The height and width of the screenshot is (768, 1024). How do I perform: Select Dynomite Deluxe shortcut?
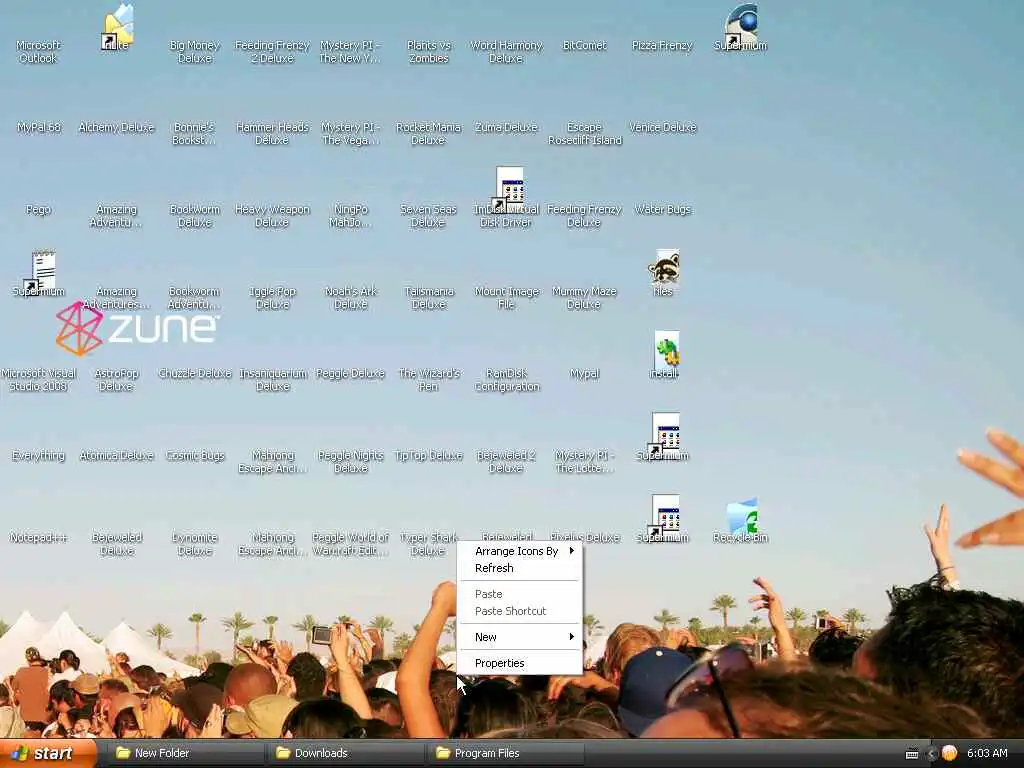point(195,543)
